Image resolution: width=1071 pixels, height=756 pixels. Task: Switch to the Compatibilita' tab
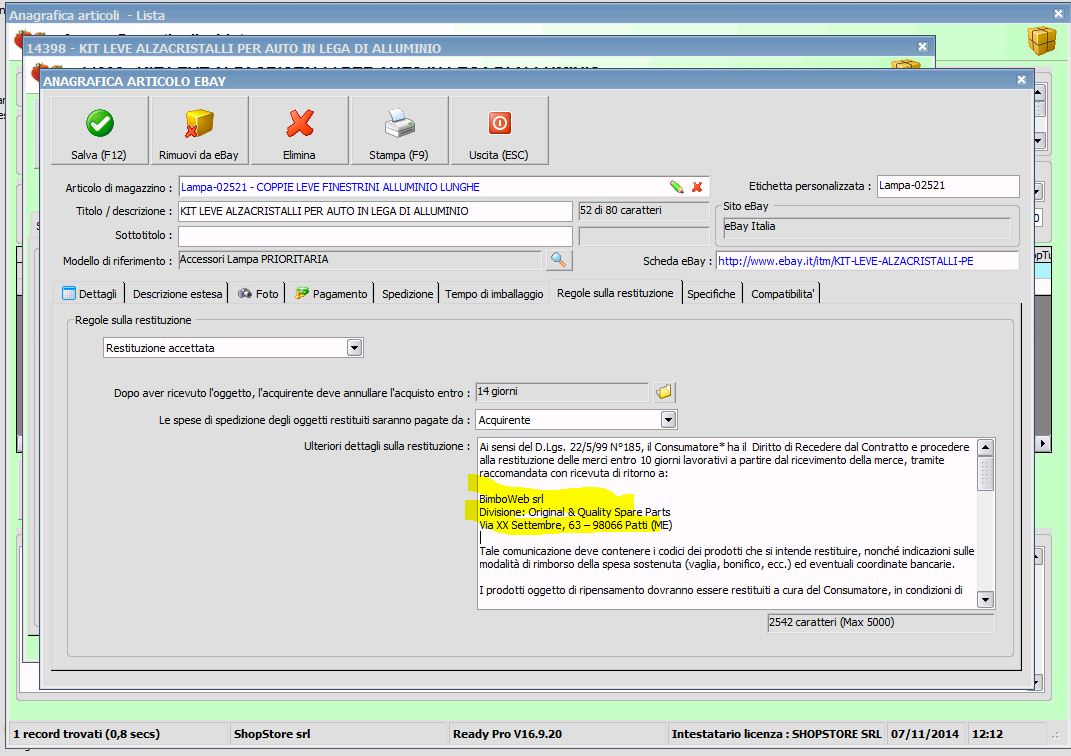[x=782, y=294]
